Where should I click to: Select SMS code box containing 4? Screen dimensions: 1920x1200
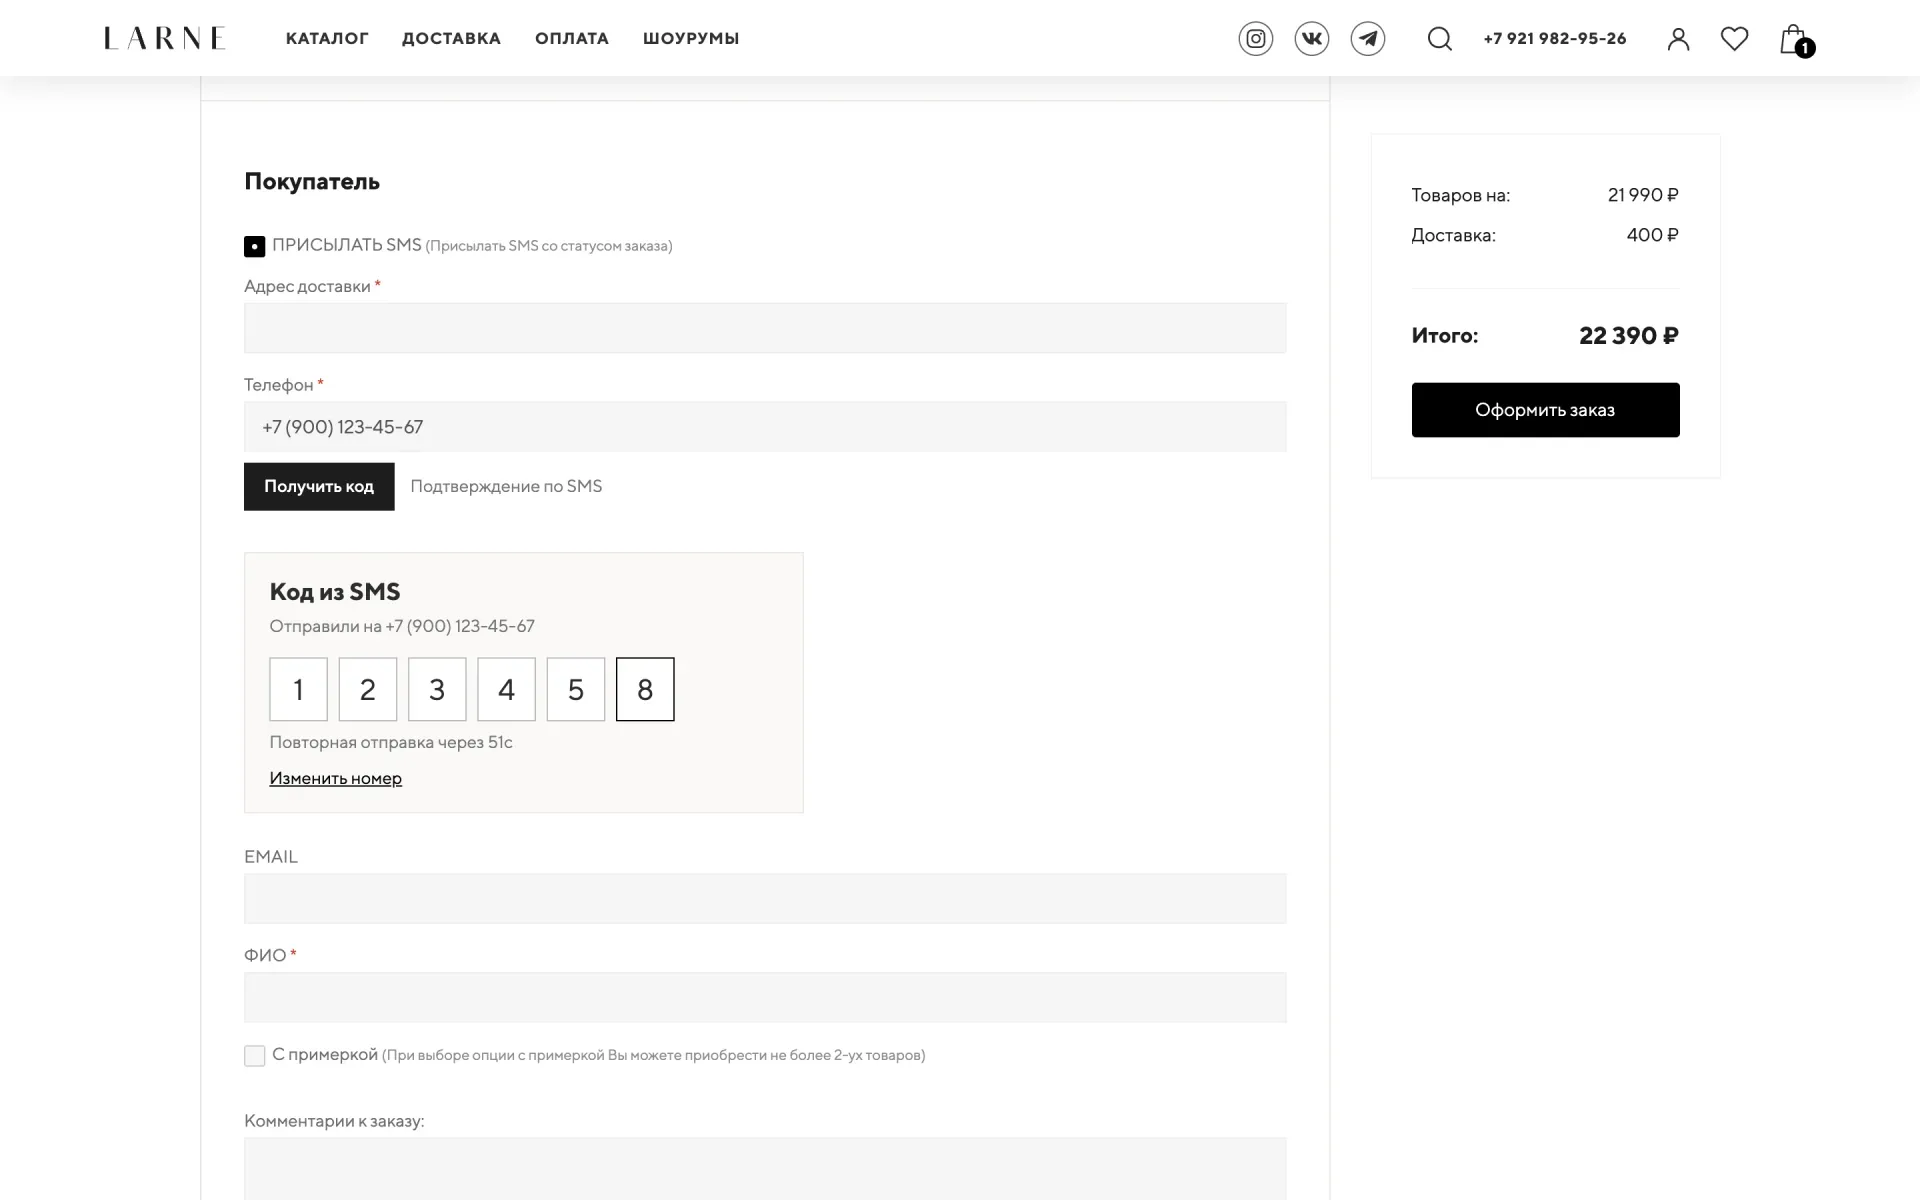(x=507, y=689)
